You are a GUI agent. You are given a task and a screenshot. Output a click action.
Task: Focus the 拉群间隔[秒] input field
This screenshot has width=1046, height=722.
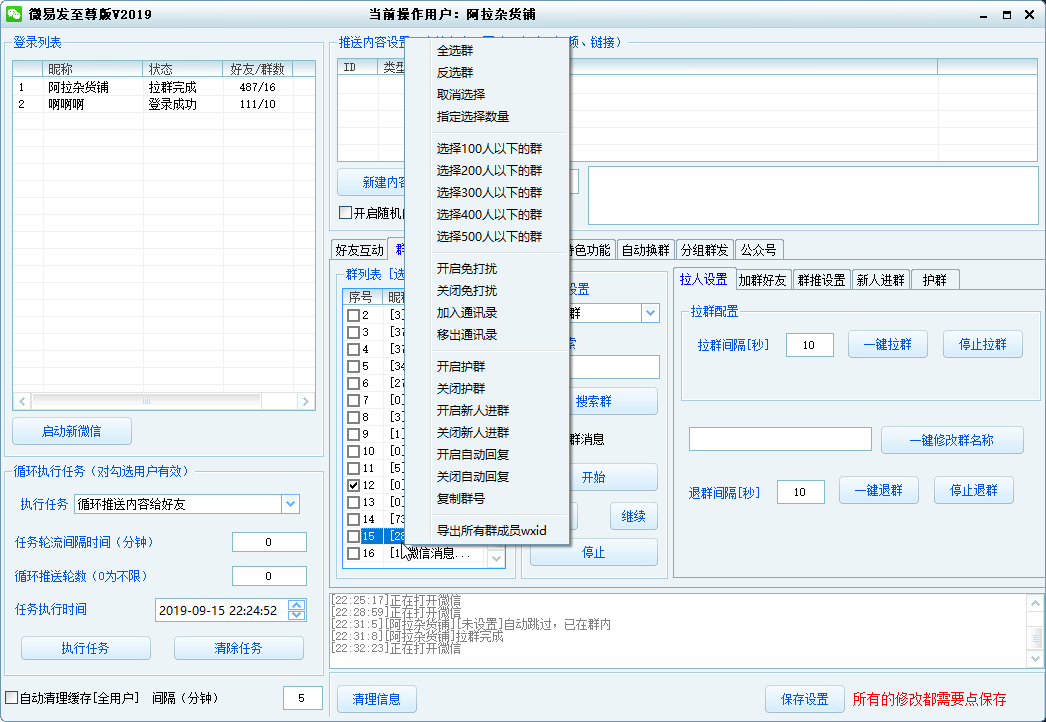(810, 345)
